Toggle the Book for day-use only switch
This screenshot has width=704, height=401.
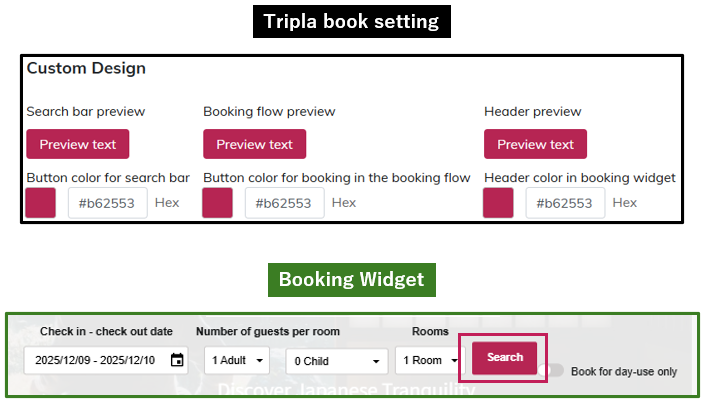[552, 371]
